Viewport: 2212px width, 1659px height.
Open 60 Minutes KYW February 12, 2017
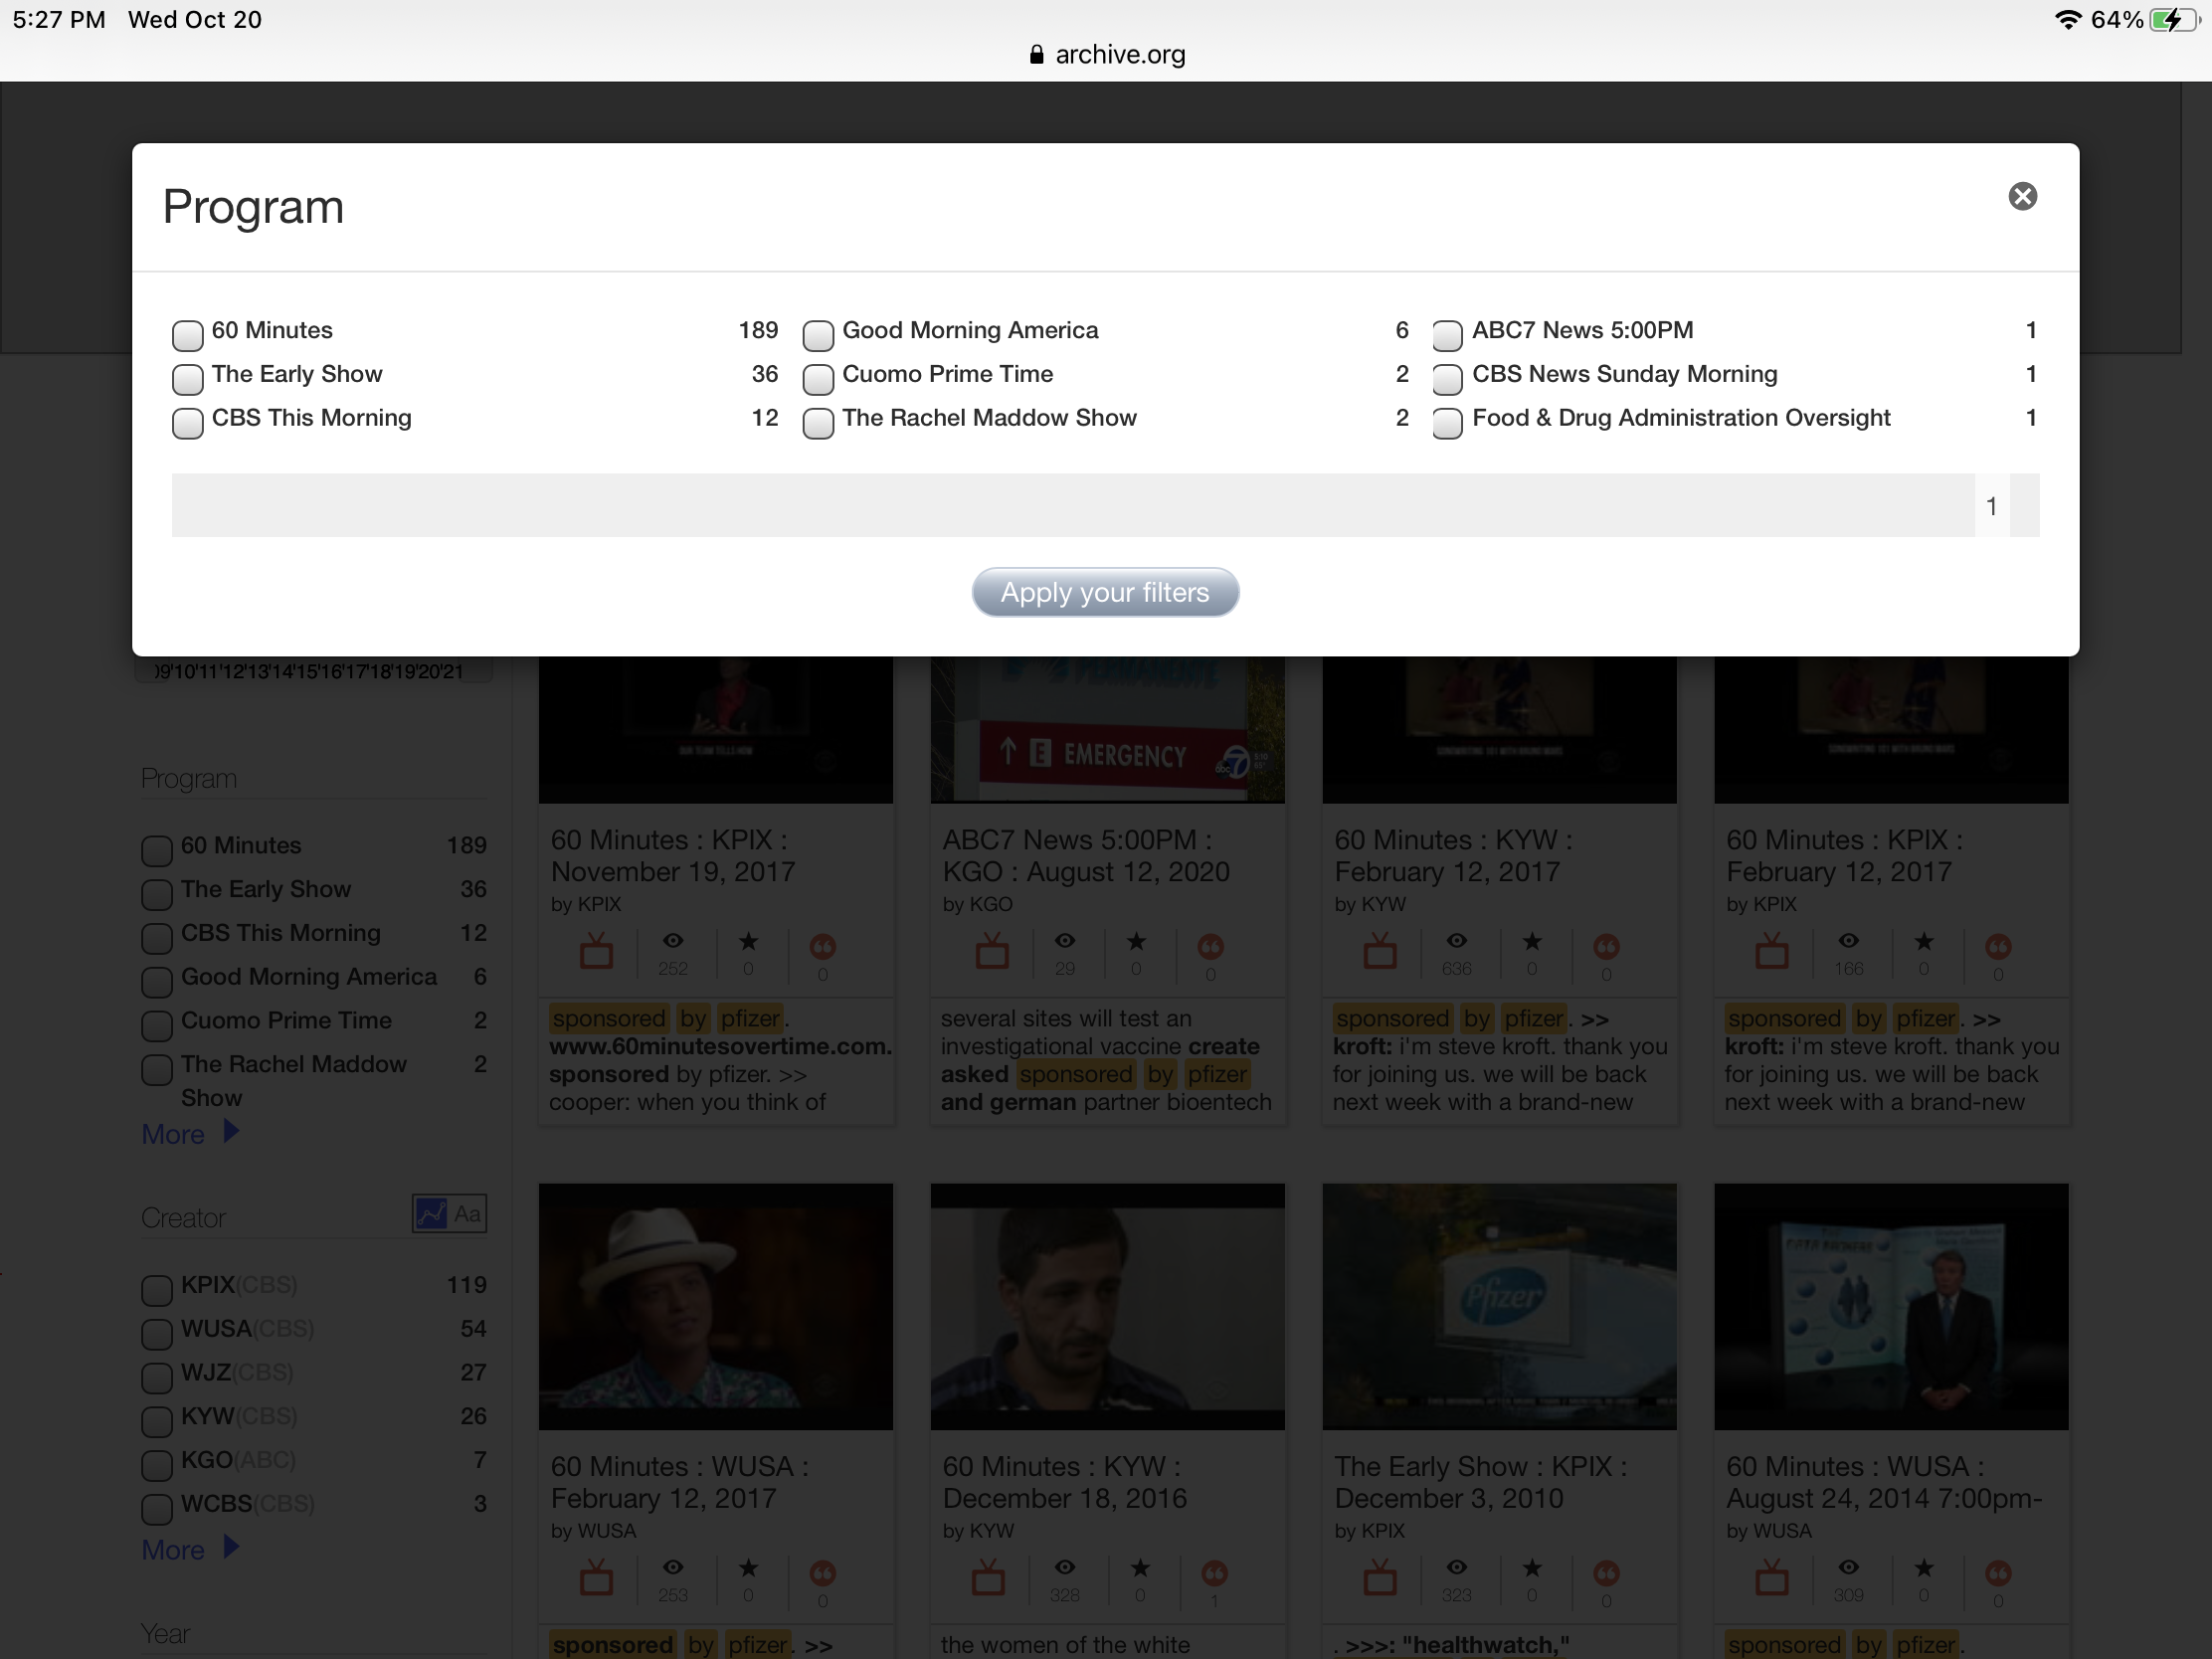click(x=1453, y=856)
